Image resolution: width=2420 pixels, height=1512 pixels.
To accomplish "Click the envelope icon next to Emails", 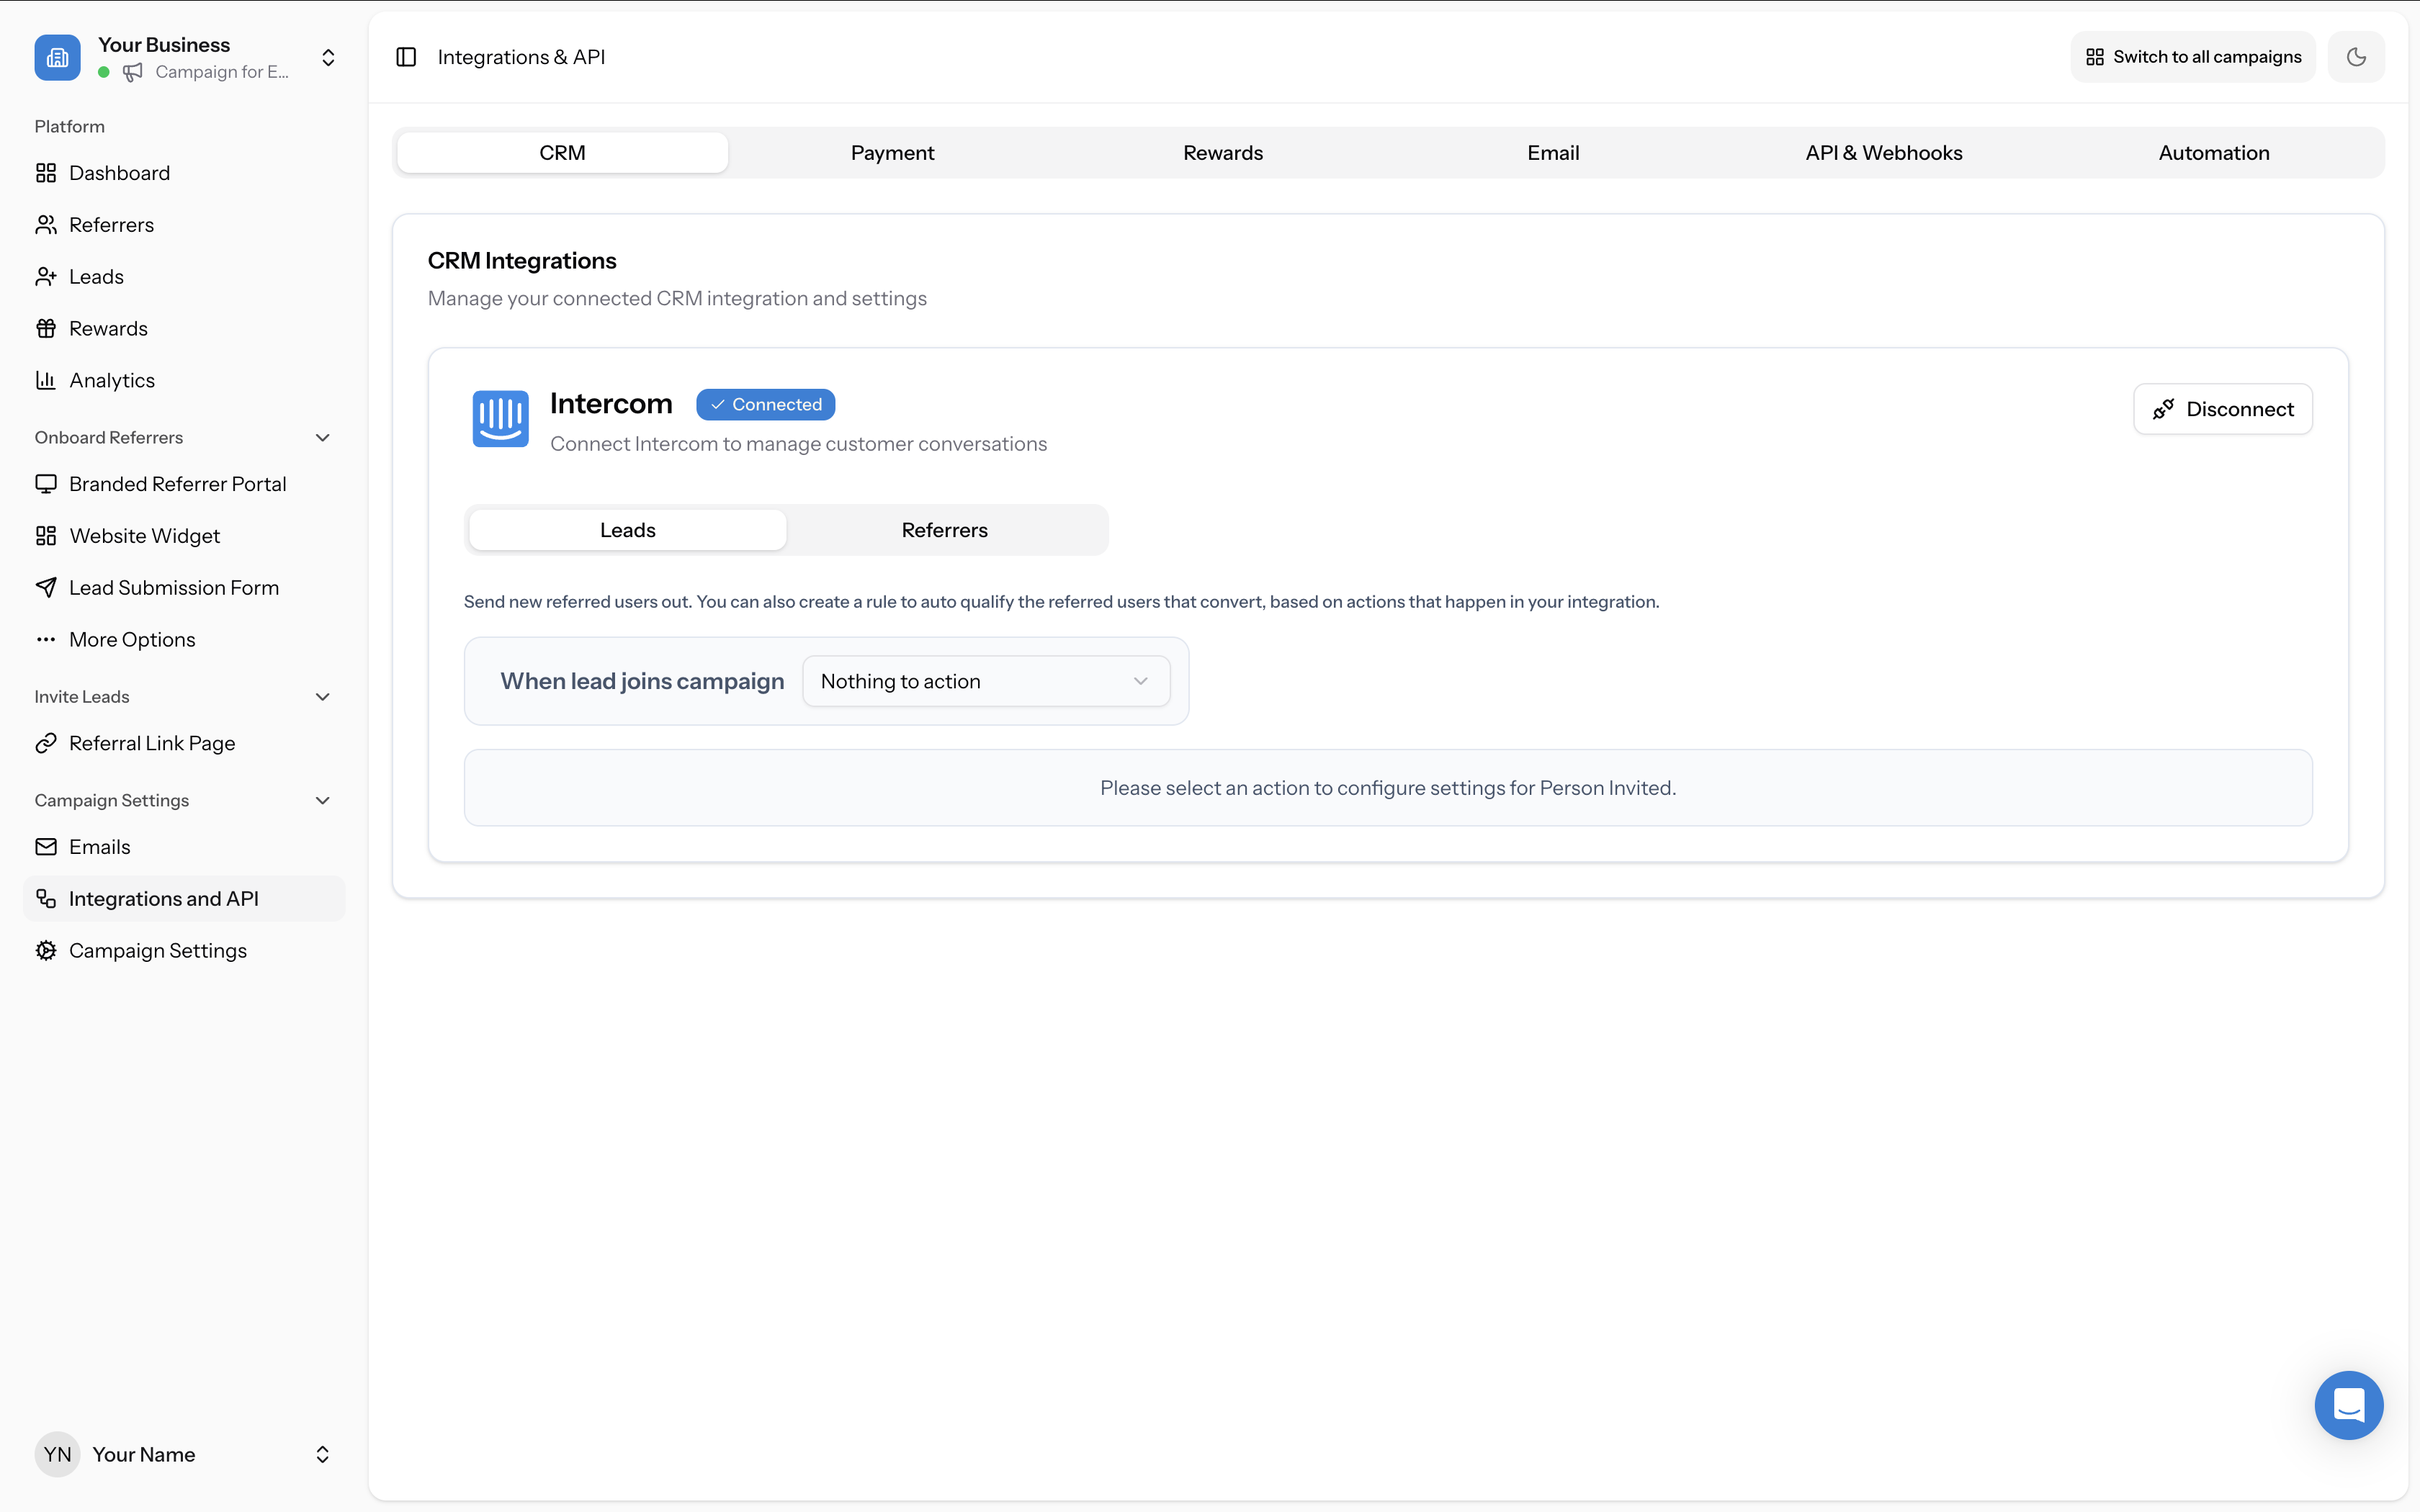I will 46,846.
